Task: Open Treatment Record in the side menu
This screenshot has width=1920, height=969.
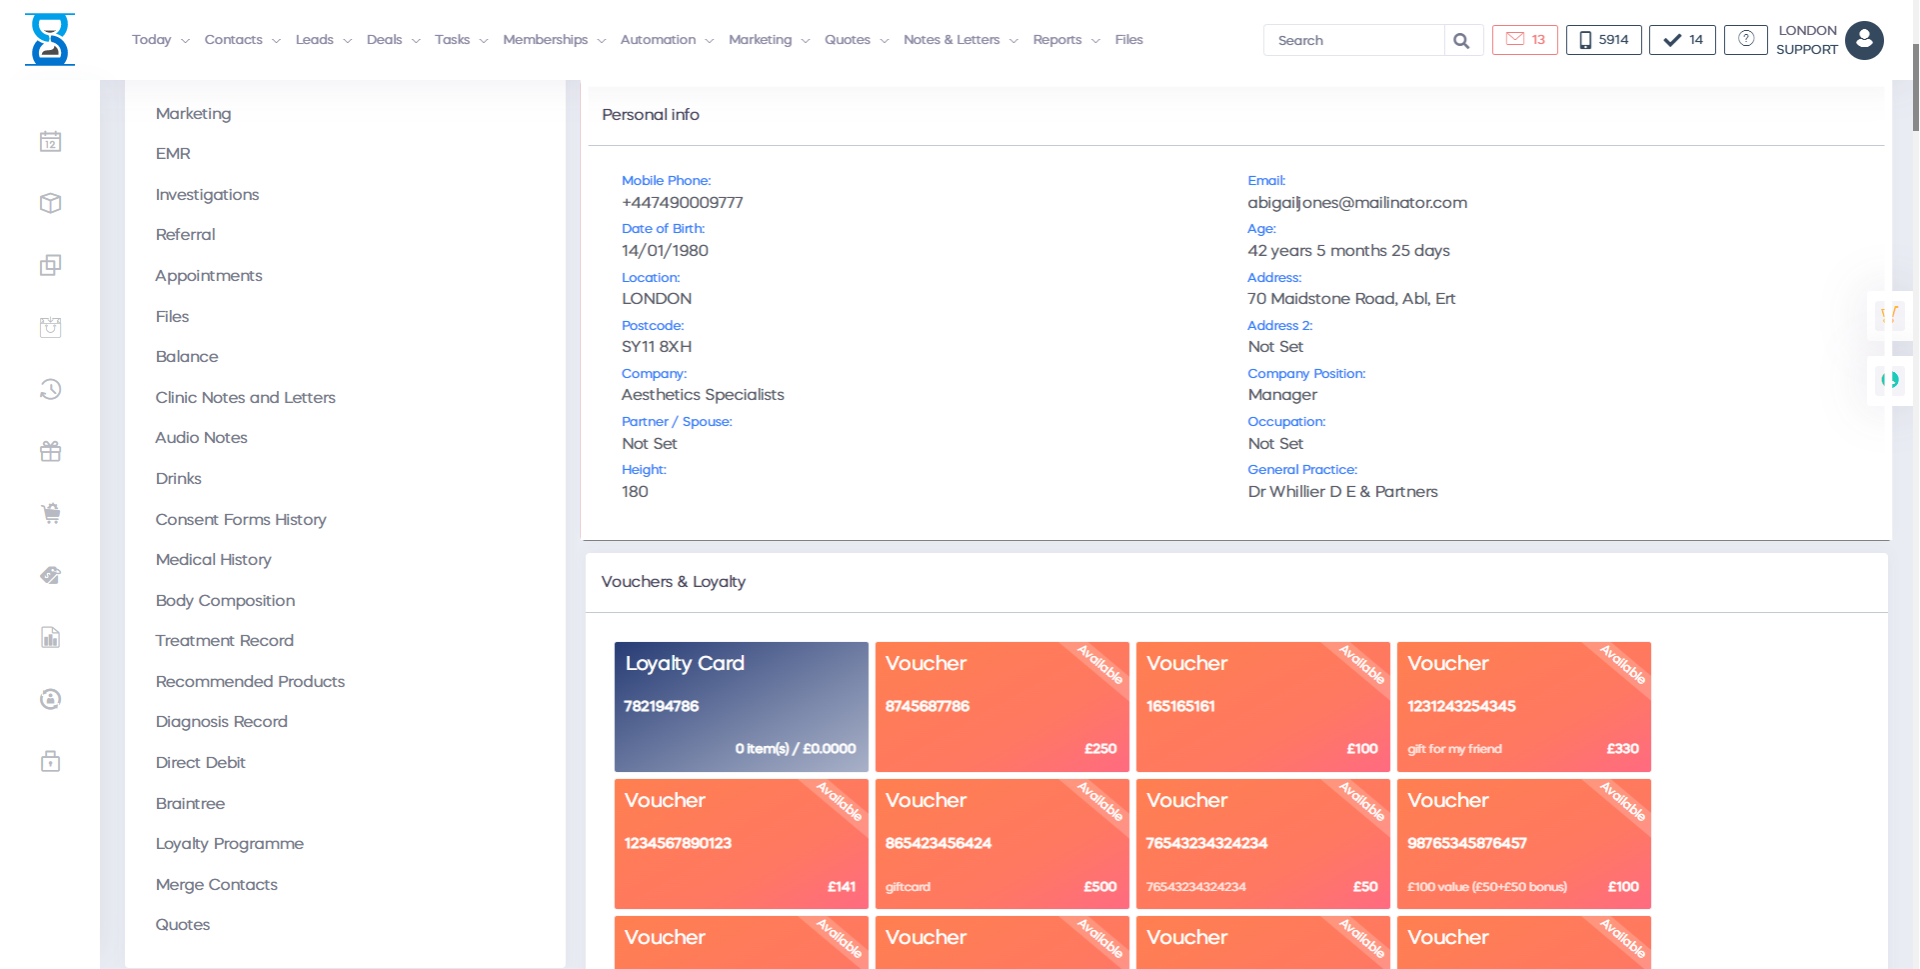Action: (x=224, y=641)
